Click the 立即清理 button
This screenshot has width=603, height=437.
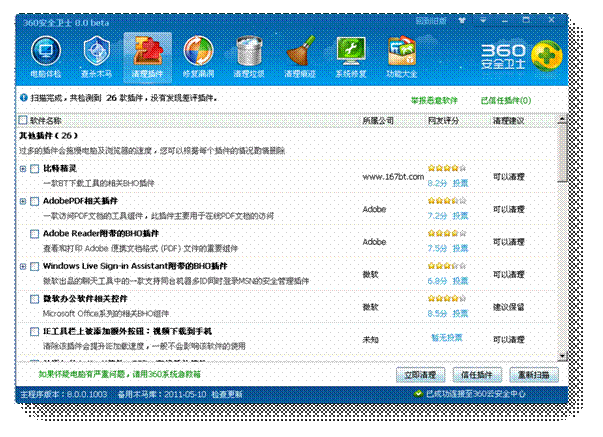pos(420,375)
